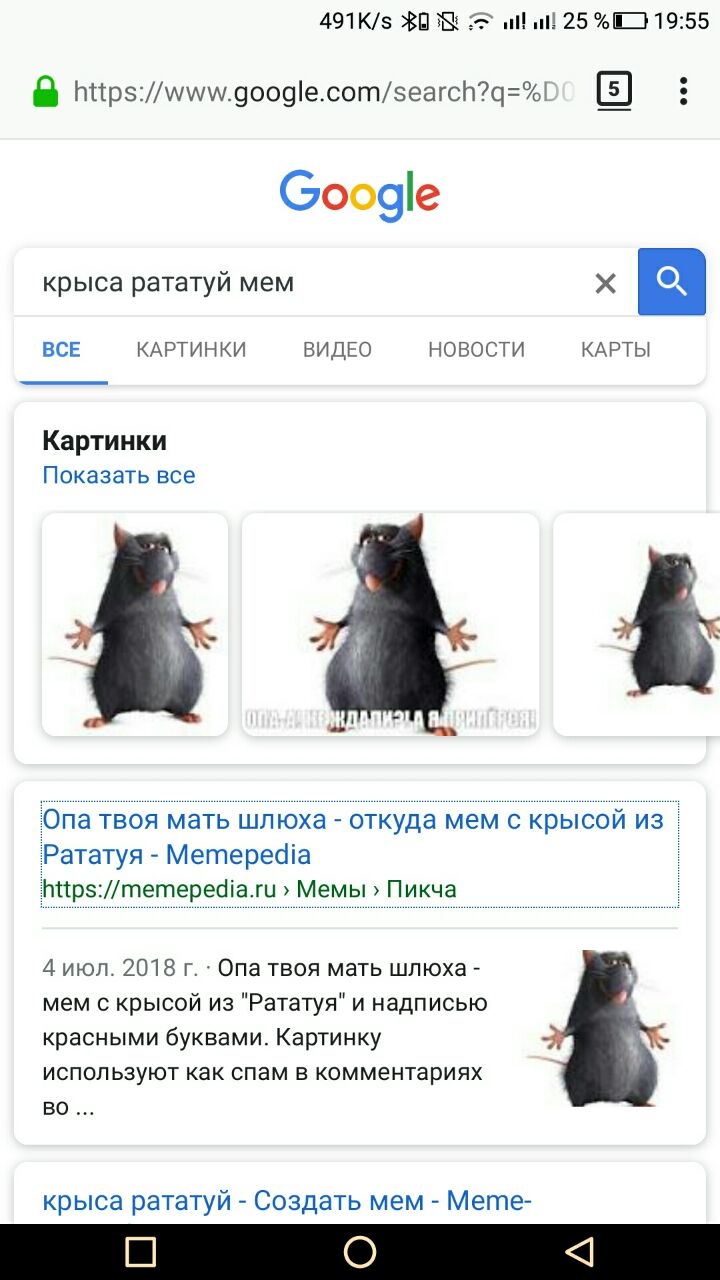The image size is (720, 1280).
Task: Tap Android back triangle button
Action: click(x=579, y=1251)
